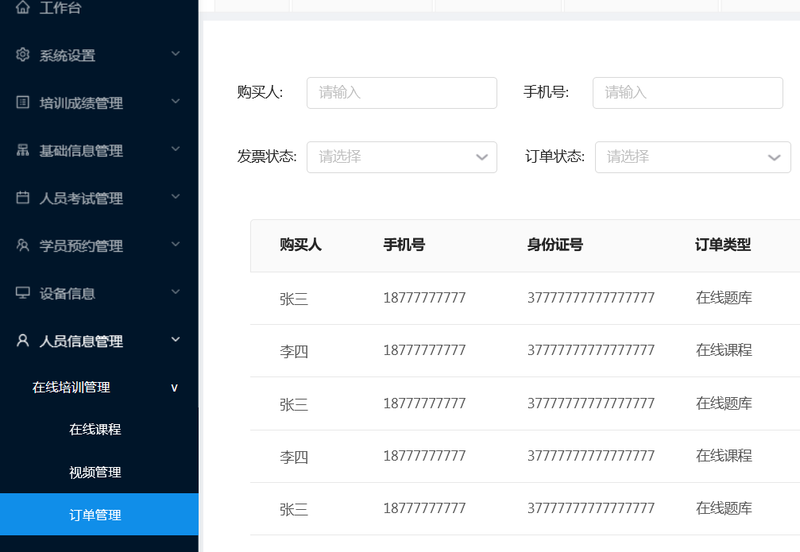
Task: Select 李四 in the second table row
Action: point(294,351)
